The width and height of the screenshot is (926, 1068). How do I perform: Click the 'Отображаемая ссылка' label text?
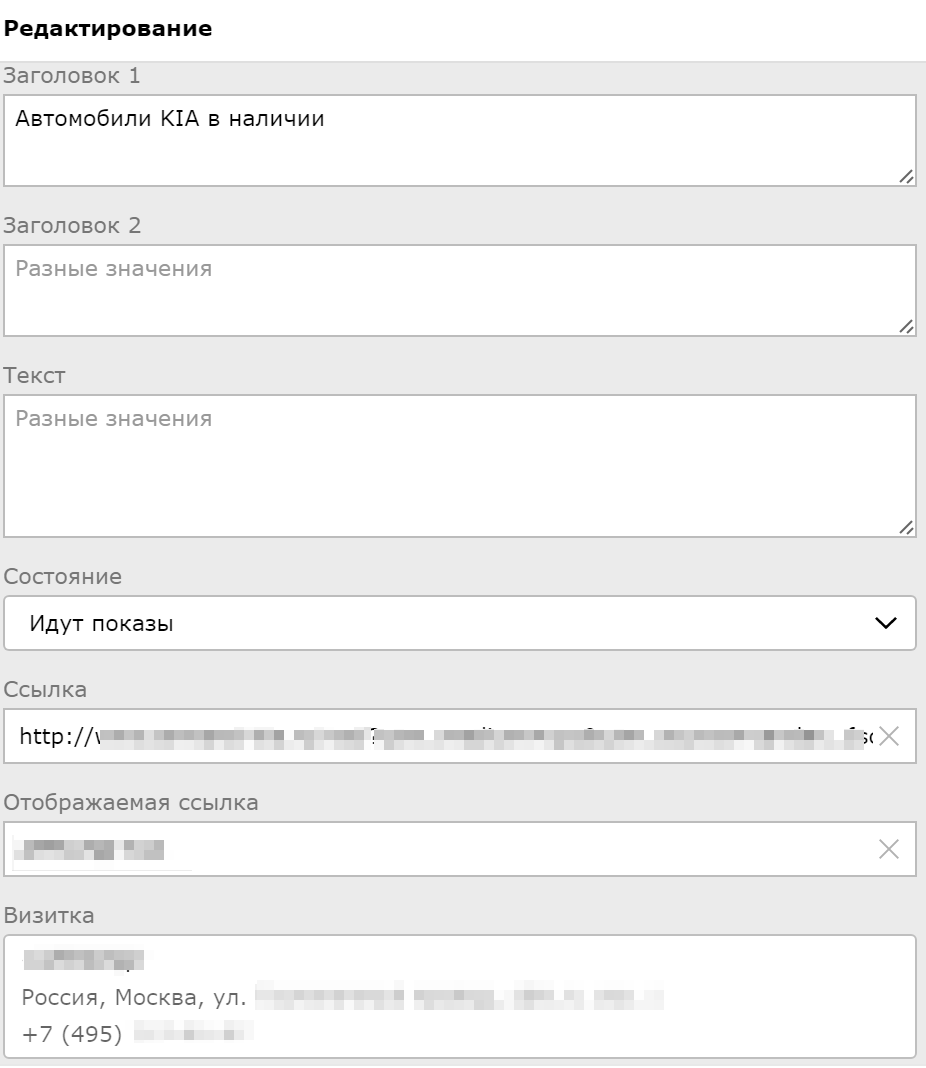(131, 803)
